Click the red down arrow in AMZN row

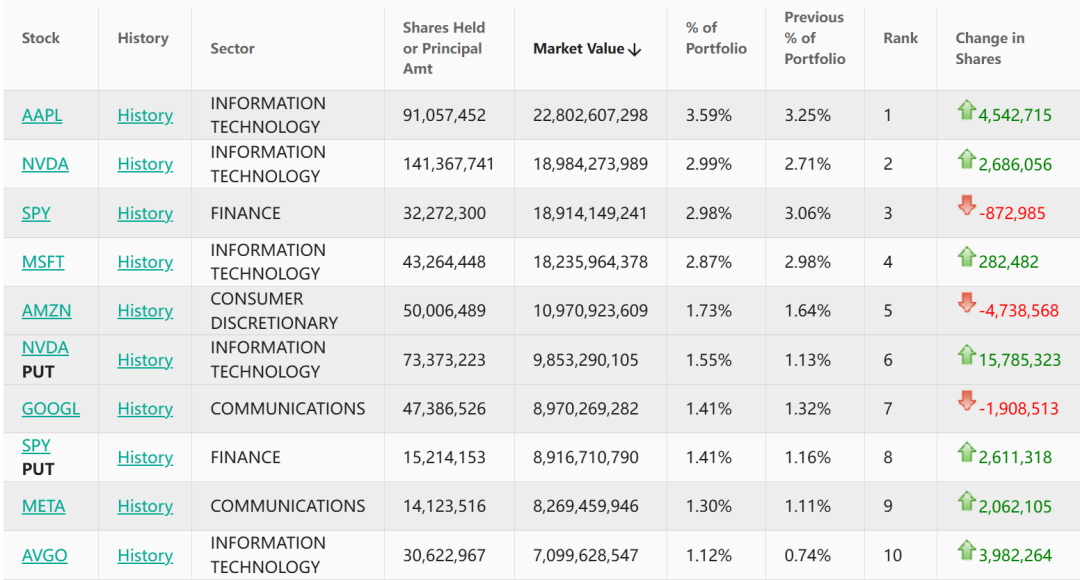click(x=966, y=303)
